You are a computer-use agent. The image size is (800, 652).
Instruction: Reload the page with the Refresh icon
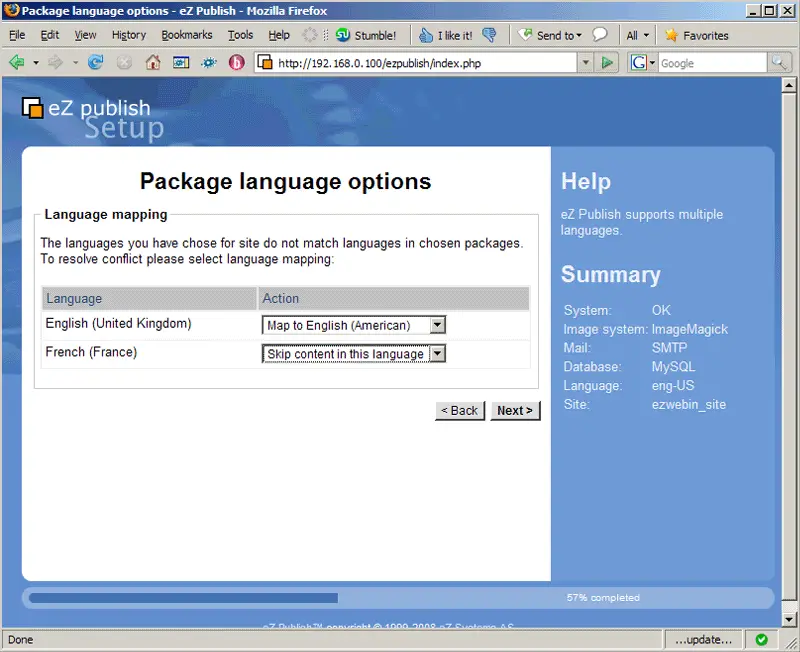[95, 63]
